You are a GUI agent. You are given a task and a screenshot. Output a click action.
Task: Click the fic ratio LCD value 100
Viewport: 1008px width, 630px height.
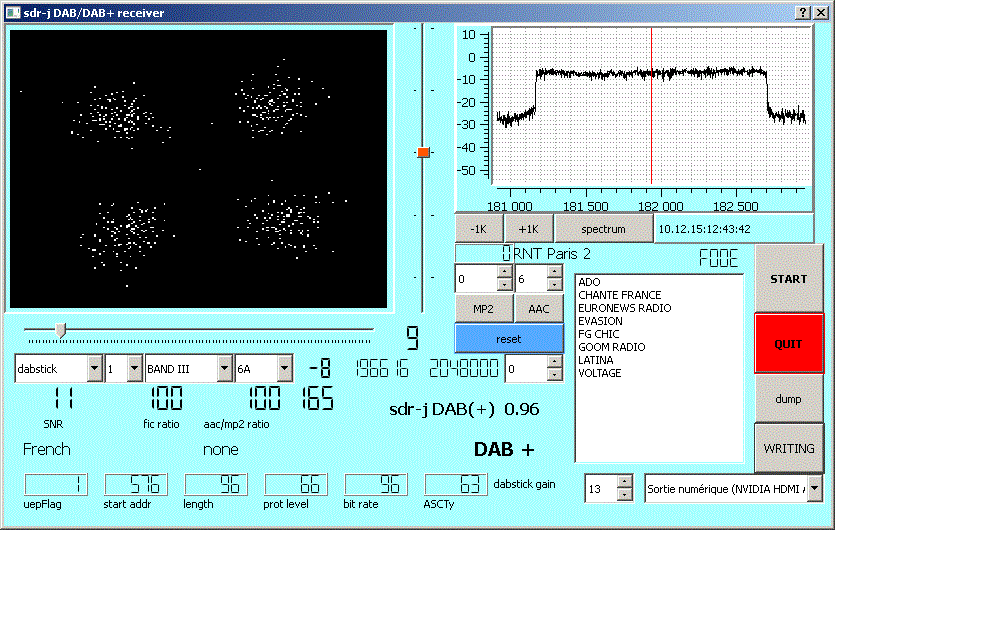[166, 399]
